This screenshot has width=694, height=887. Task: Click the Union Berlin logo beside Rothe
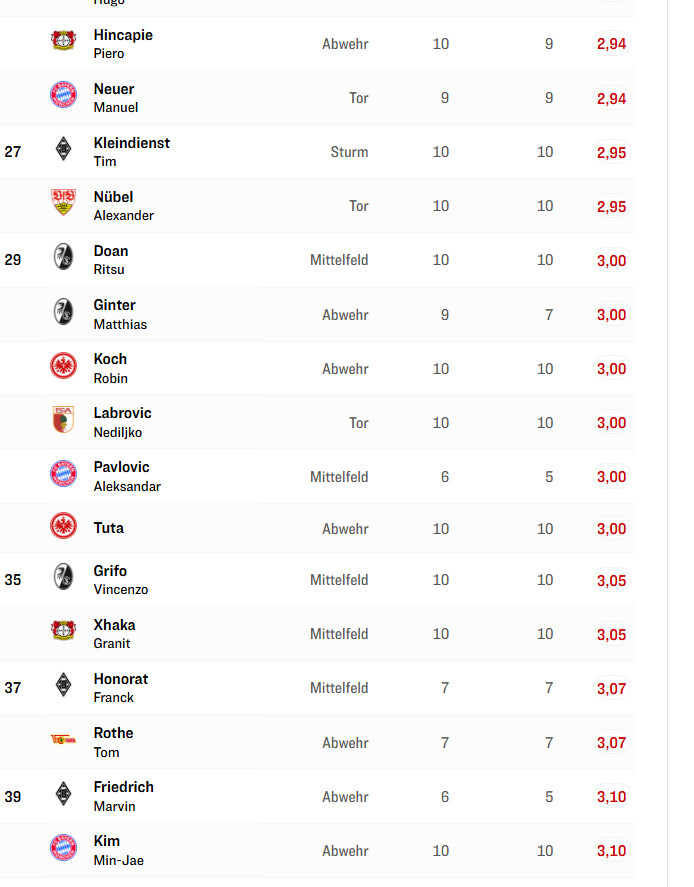[x=63, y=739]
